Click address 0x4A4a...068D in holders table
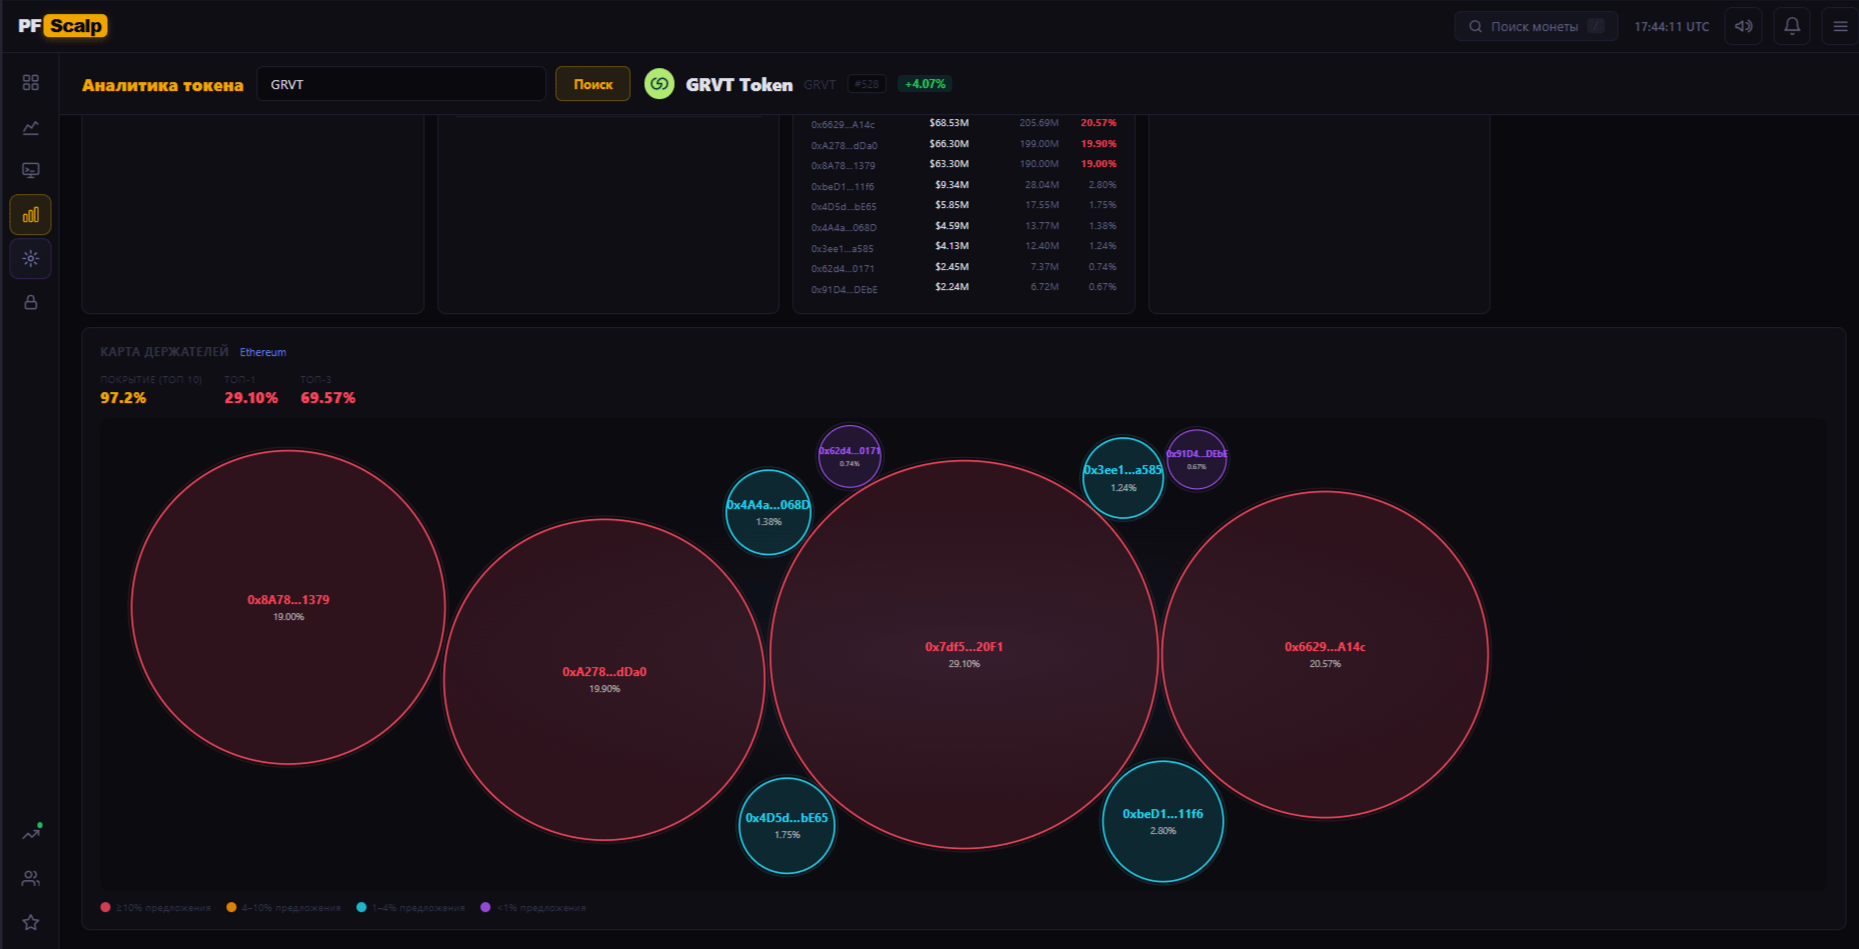This screenshot has width=1859, height=949. coord(844,228)
